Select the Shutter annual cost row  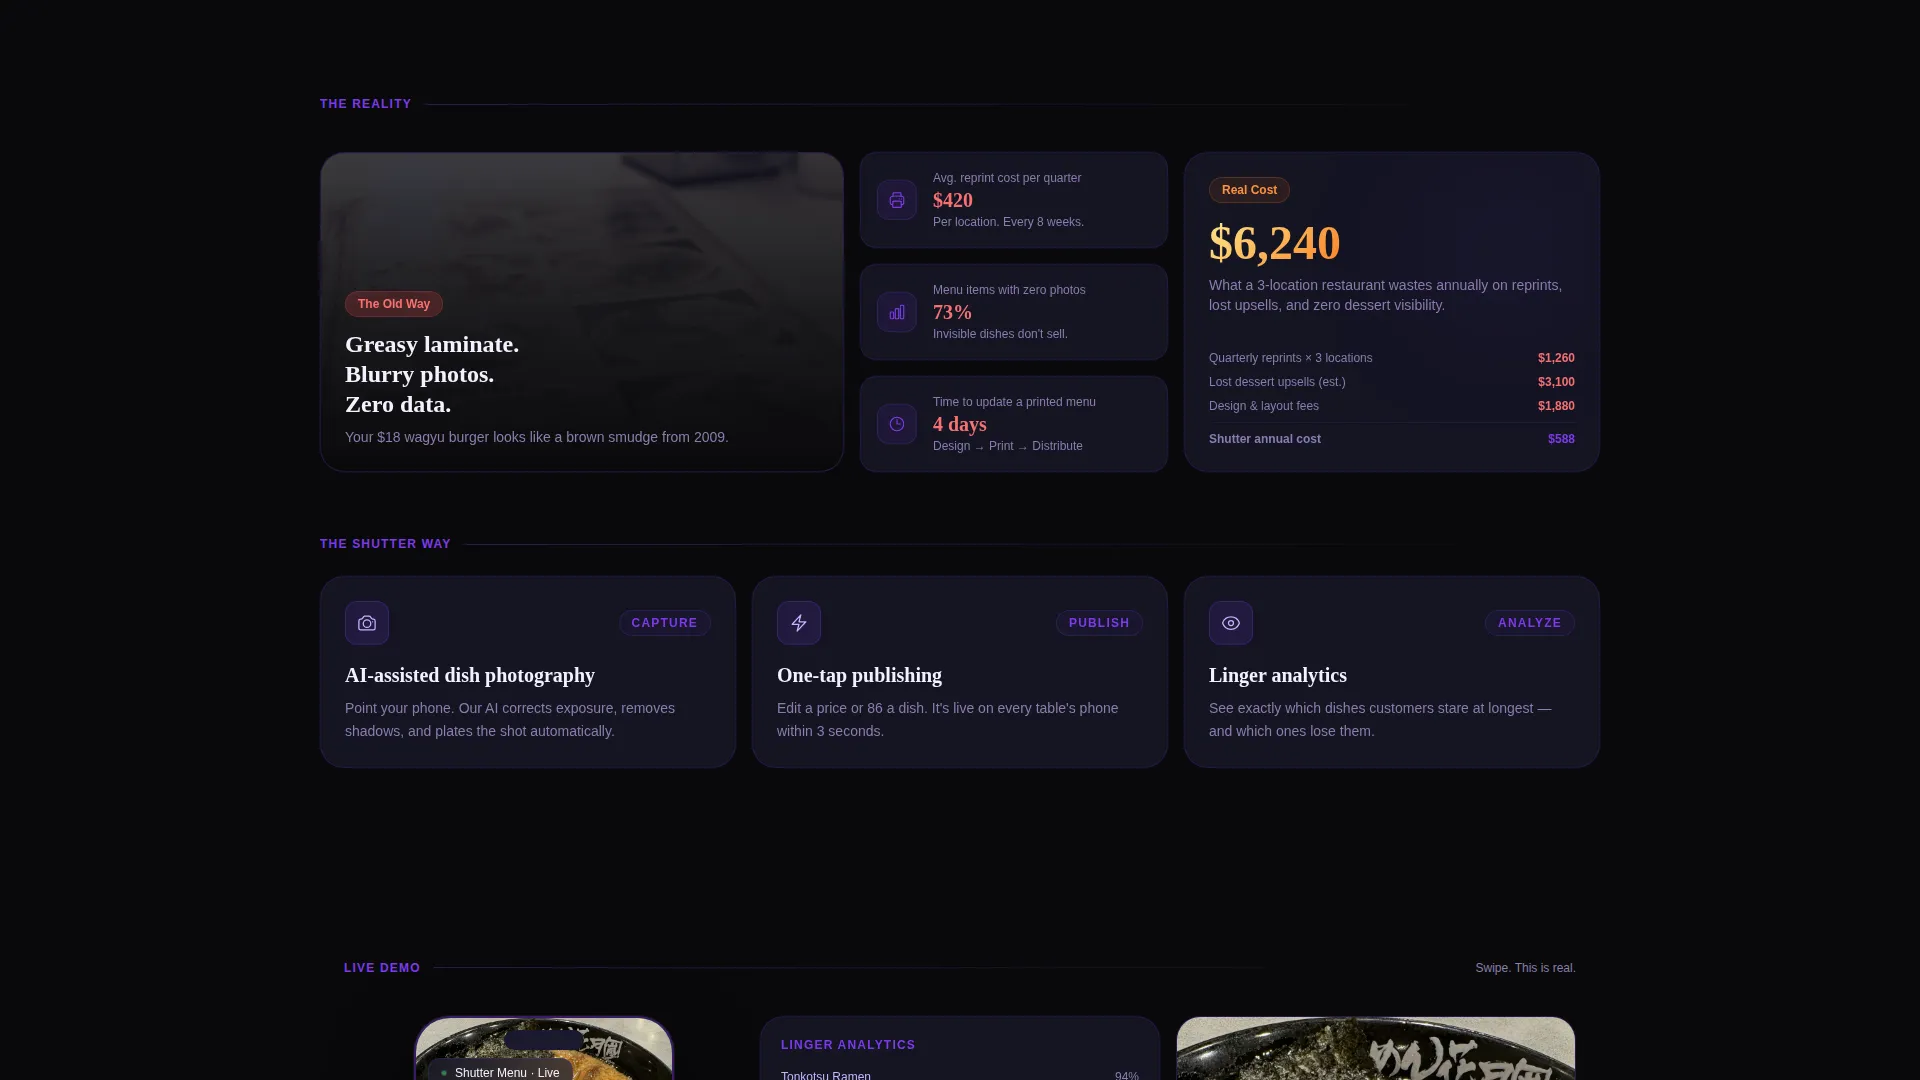point(1392,439)
